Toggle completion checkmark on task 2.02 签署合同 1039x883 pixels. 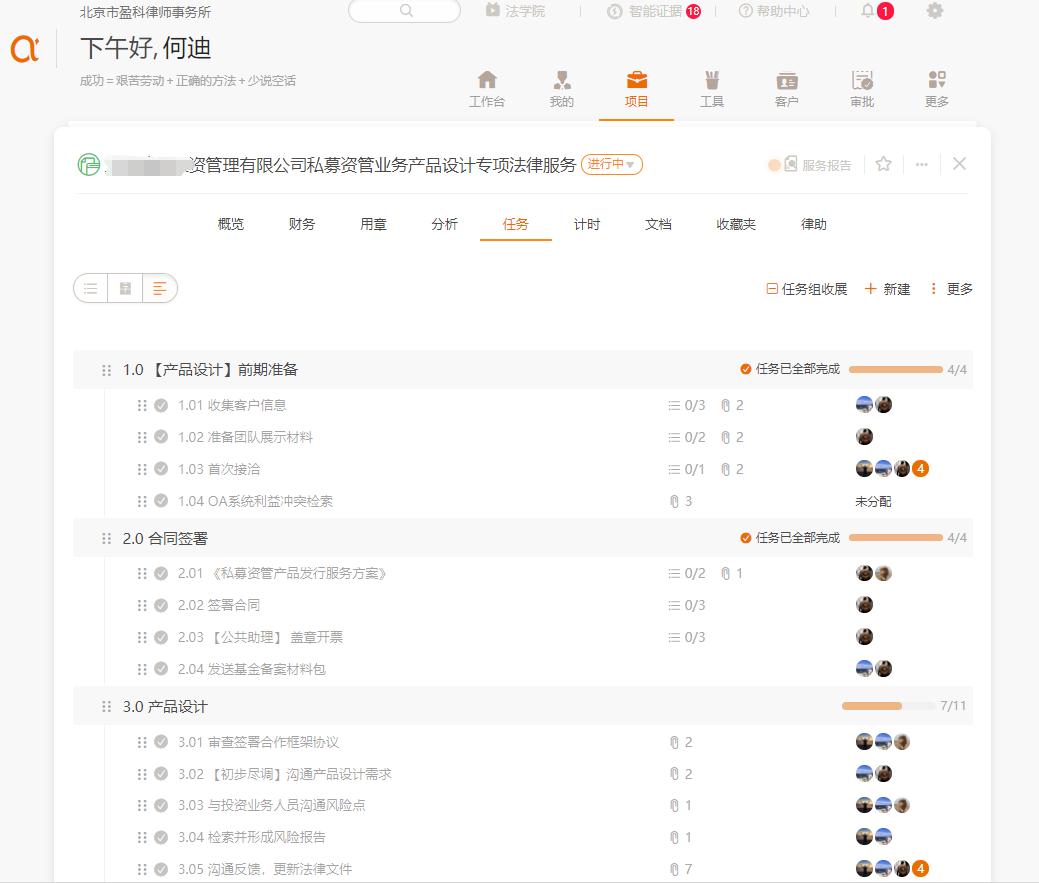(x=160, y=604)
